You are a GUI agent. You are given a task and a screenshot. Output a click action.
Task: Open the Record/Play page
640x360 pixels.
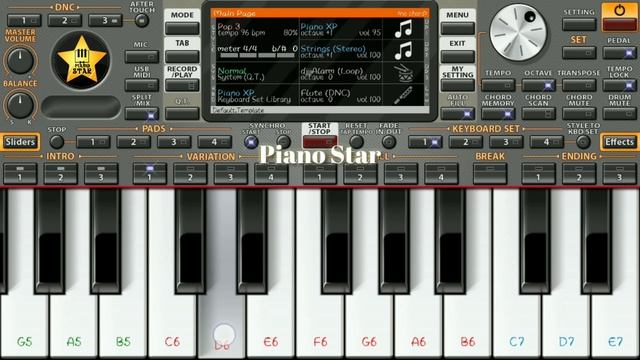(182, 85)
